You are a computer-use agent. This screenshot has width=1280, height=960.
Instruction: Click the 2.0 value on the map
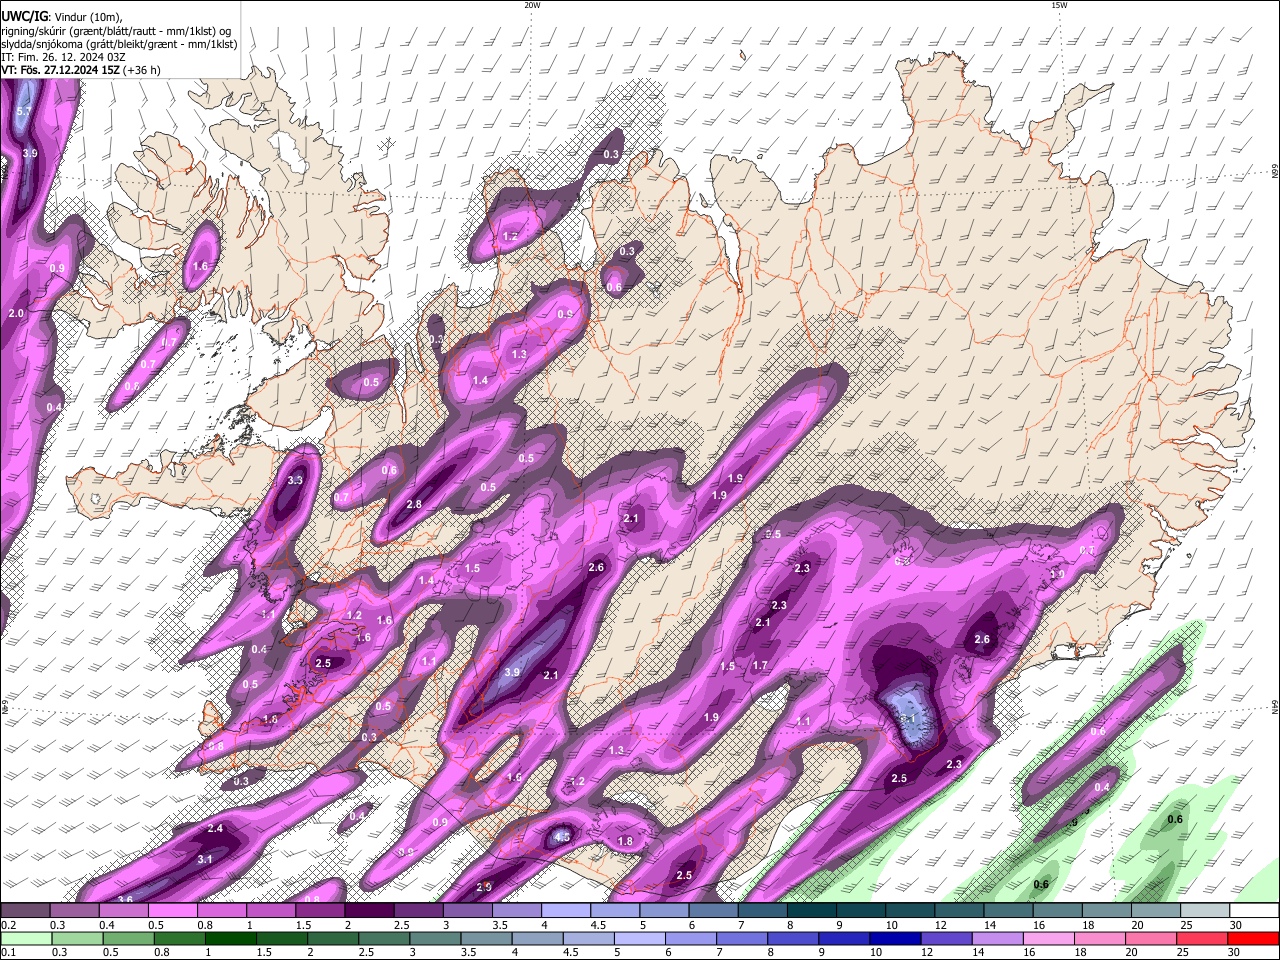coord(16,313)
